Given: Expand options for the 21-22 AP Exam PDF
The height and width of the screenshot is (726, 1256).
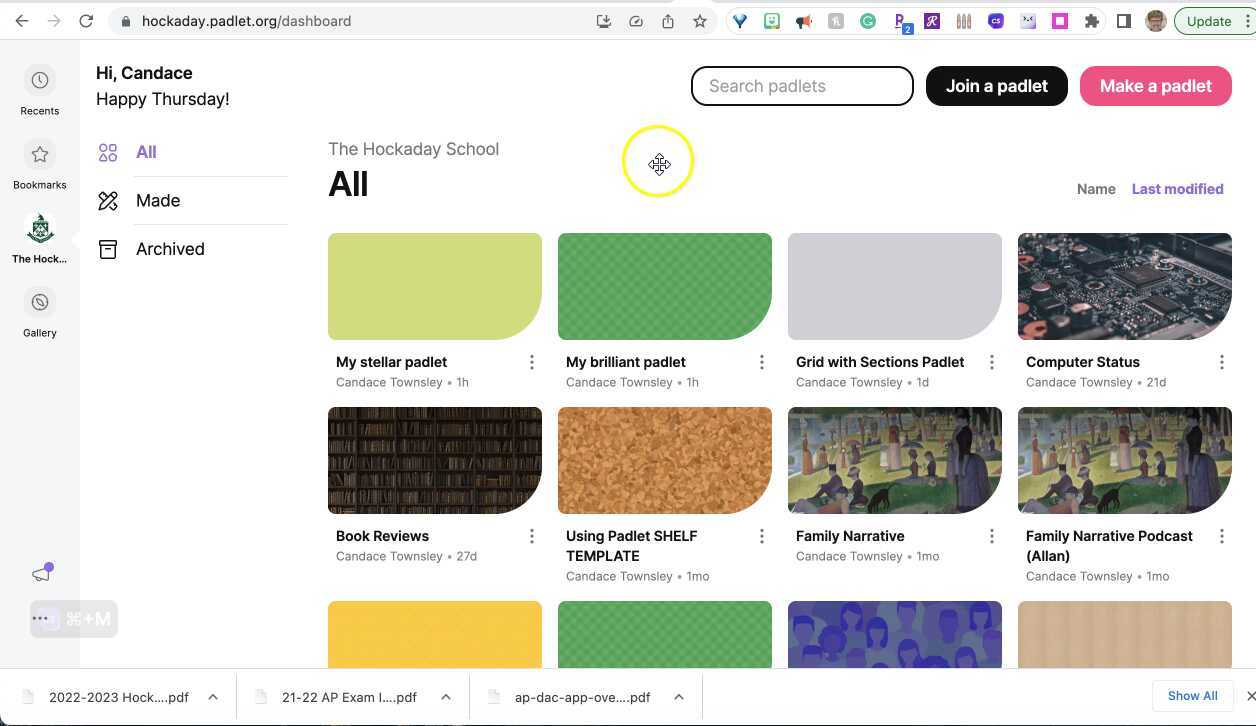Looking at the screenshot, I should pyautogui.click(x=446, y=697).
